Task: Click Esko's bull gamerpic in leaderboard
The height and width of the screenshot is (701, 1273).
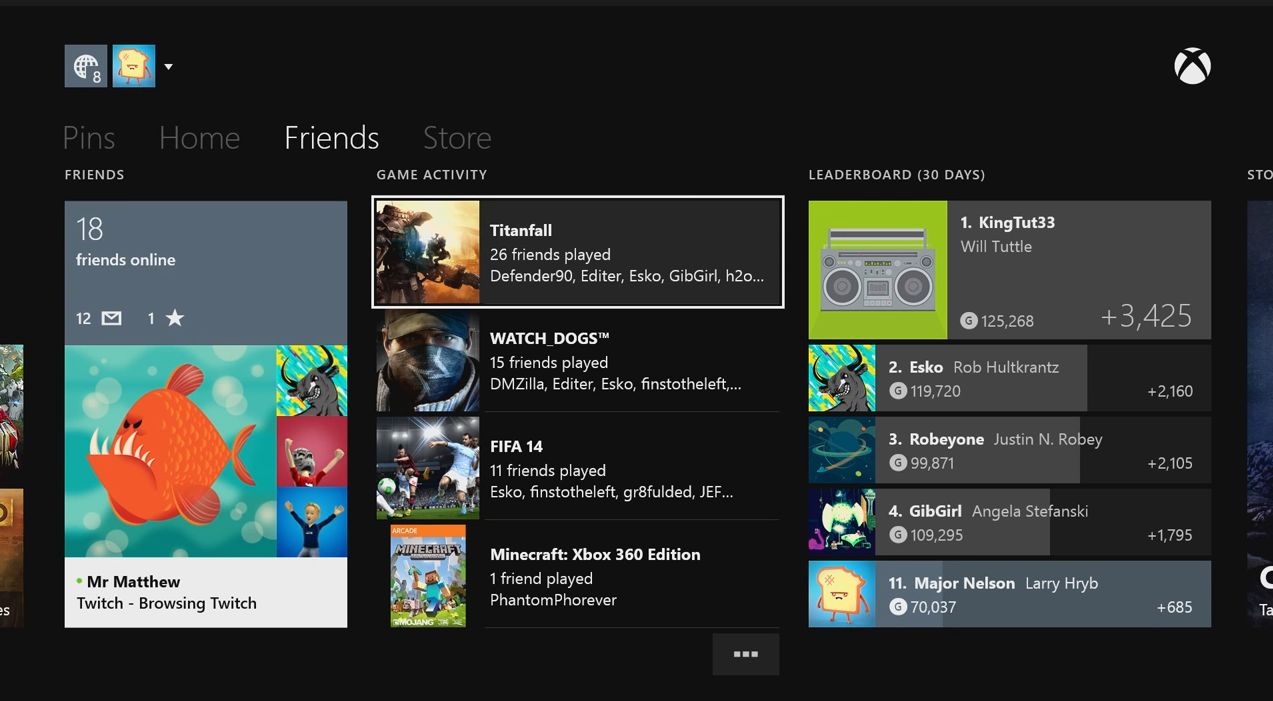Action: coord(842,378)
